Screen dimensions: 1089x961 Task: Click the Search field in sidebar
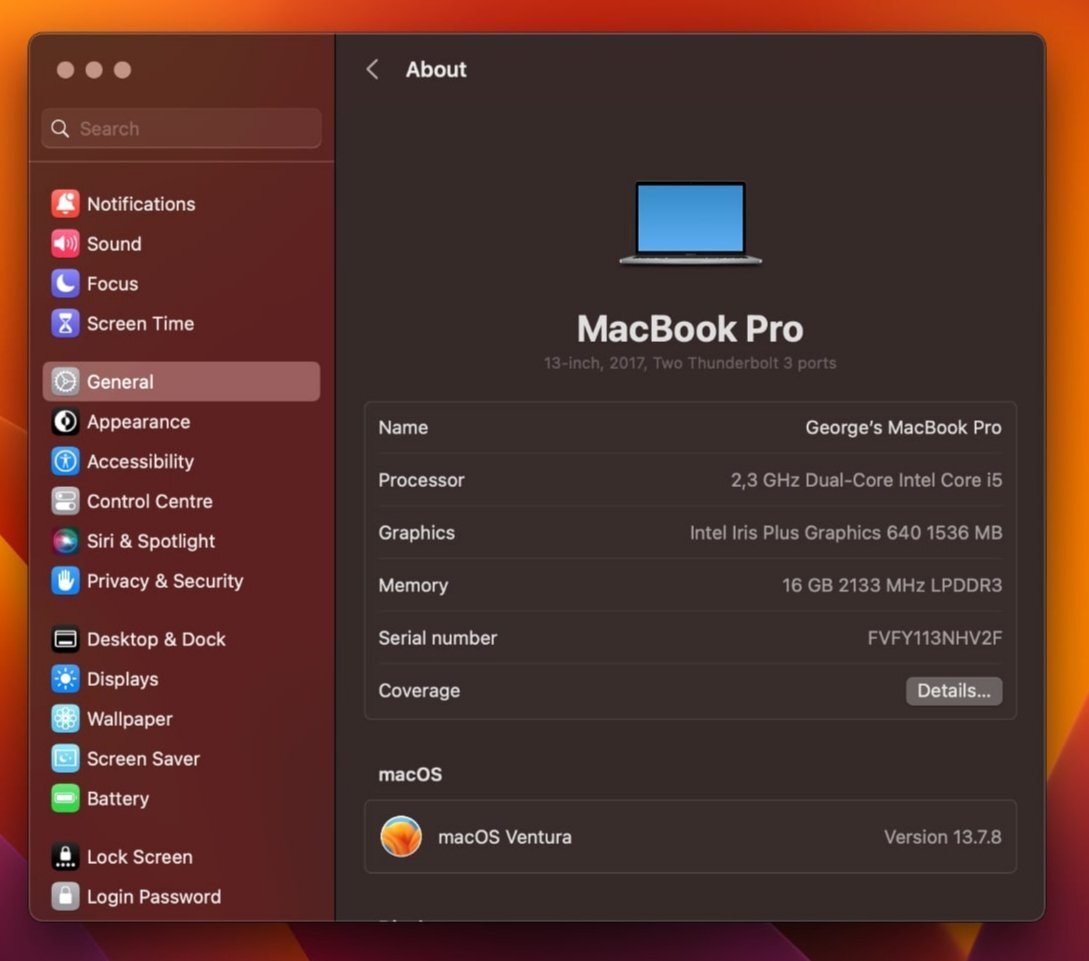pyautogui.click(x=182, y=129)
